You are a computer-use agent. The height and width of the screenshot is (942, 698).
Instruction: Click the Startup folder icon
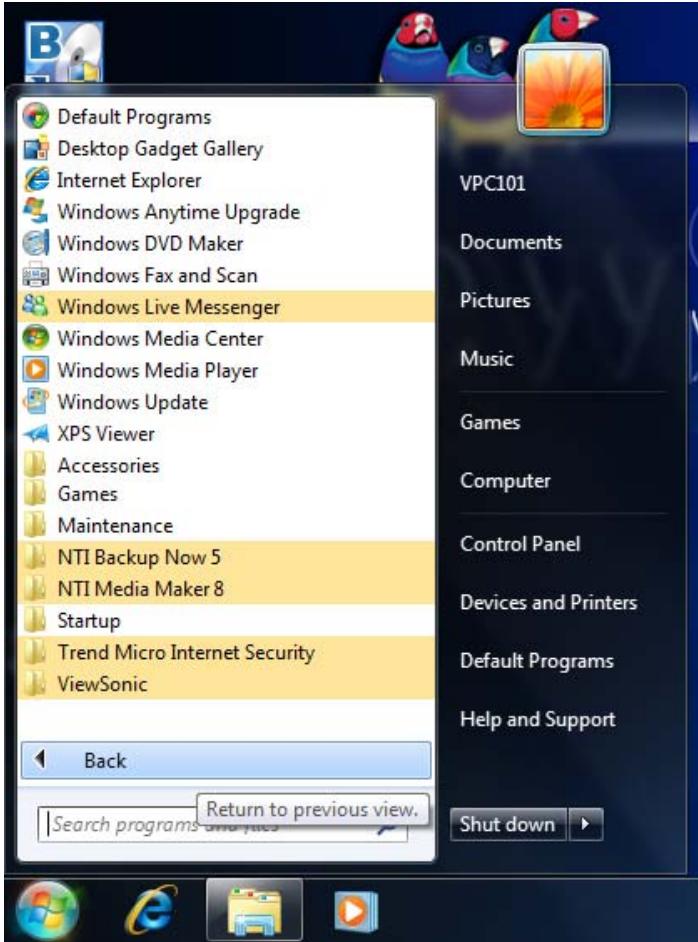[x=35, y=620]
